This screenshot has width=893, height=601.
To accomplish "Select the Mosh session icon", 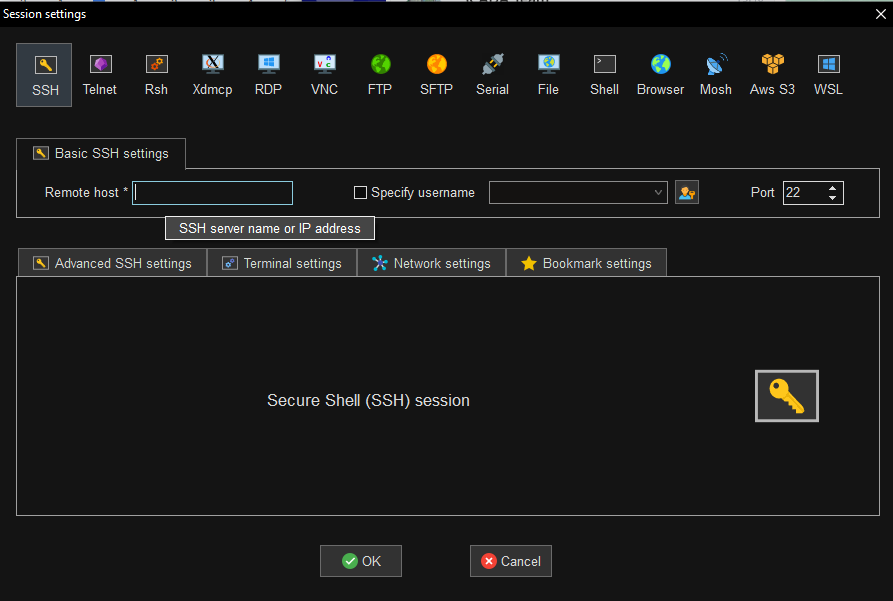I will tap(715, 75).
